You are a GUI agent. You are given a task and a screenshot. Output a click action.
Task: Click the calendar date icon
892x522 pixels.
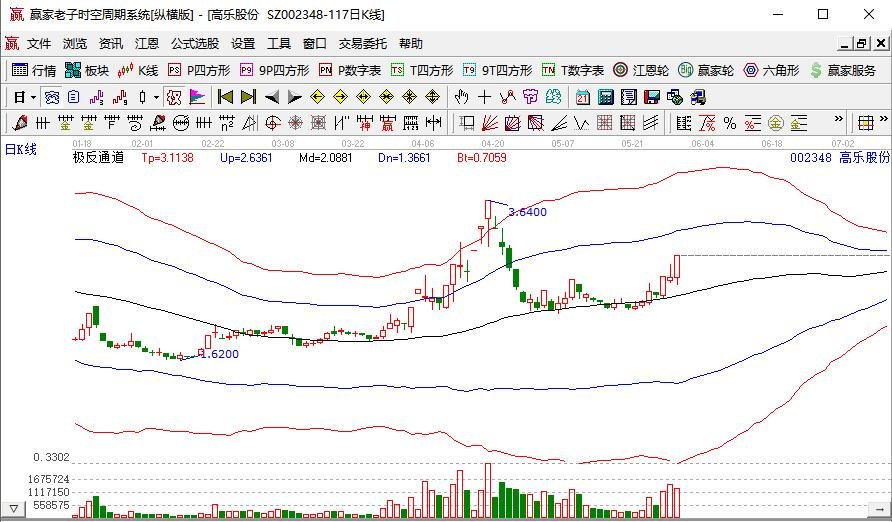pos(582,97)
